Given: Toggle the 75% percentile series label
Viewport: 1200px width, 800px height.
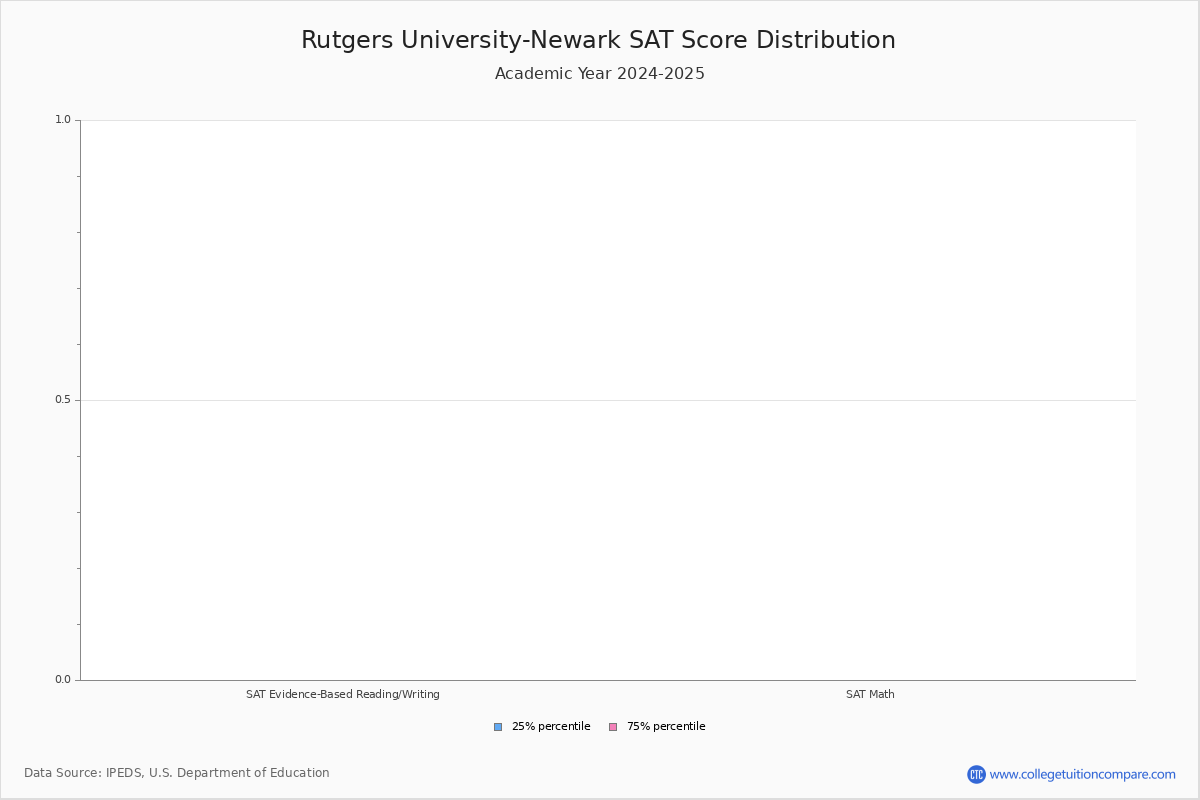Looking at the screenshot, I should pos(665,727).
